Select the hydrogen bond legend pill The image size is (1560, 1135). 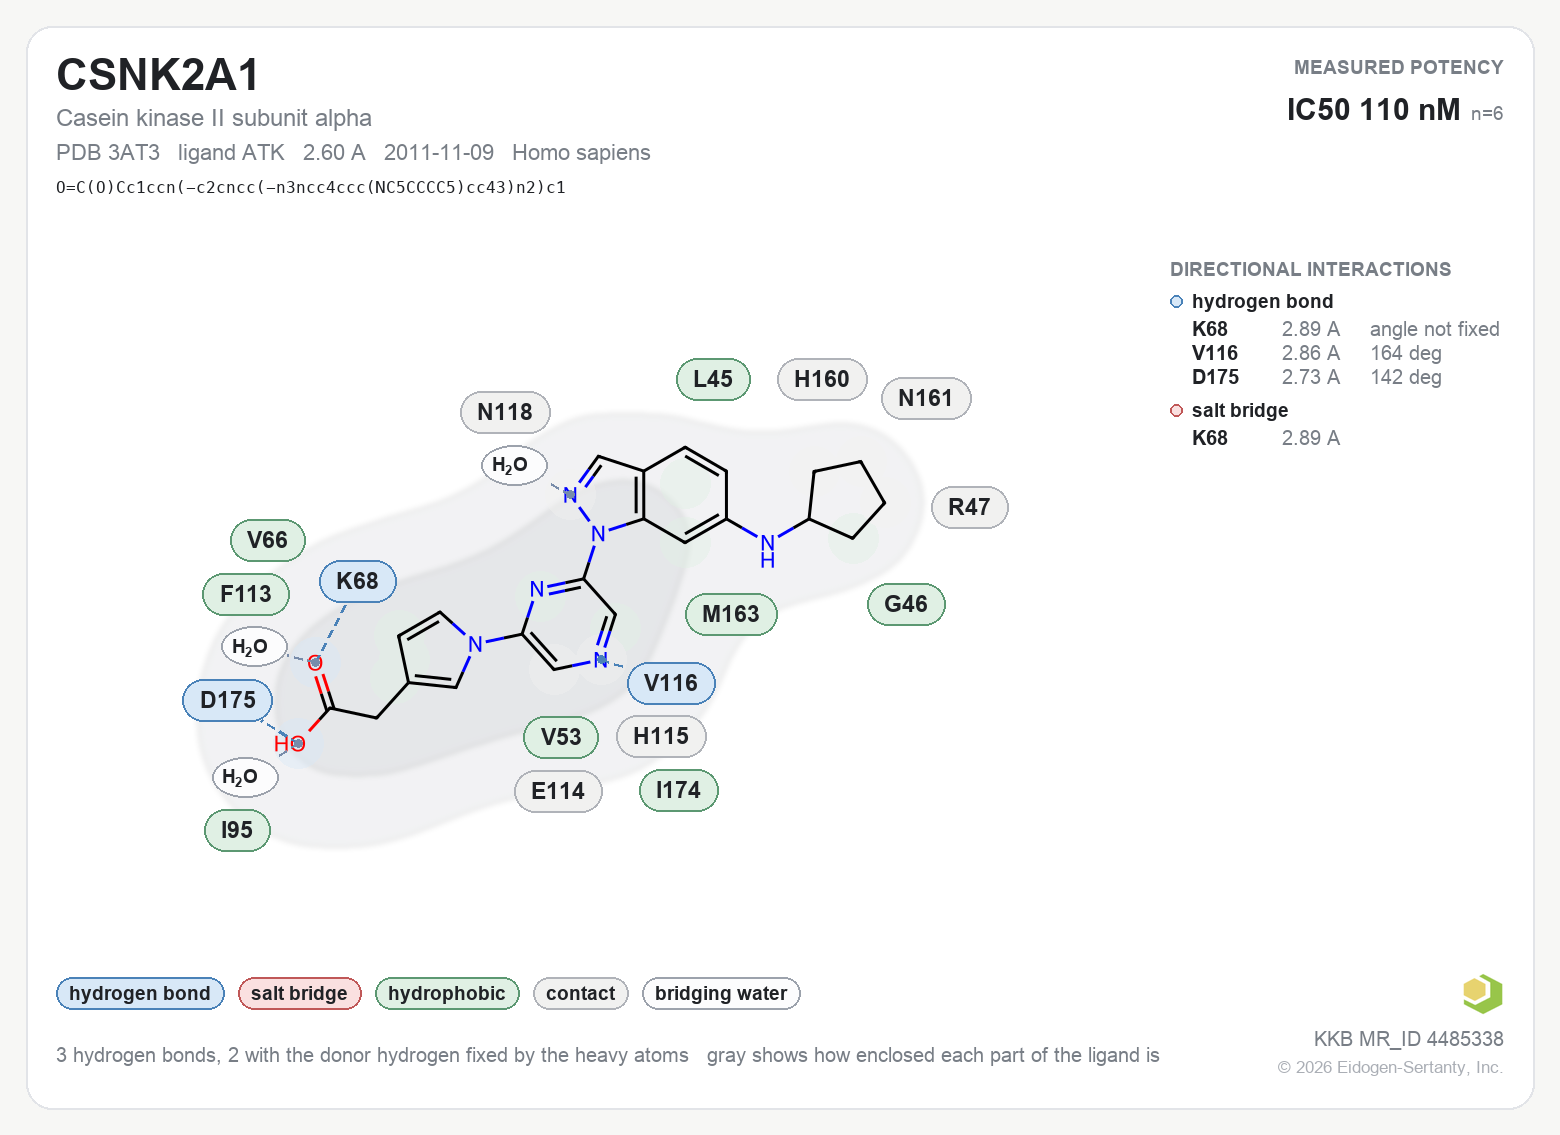(140, 993)
